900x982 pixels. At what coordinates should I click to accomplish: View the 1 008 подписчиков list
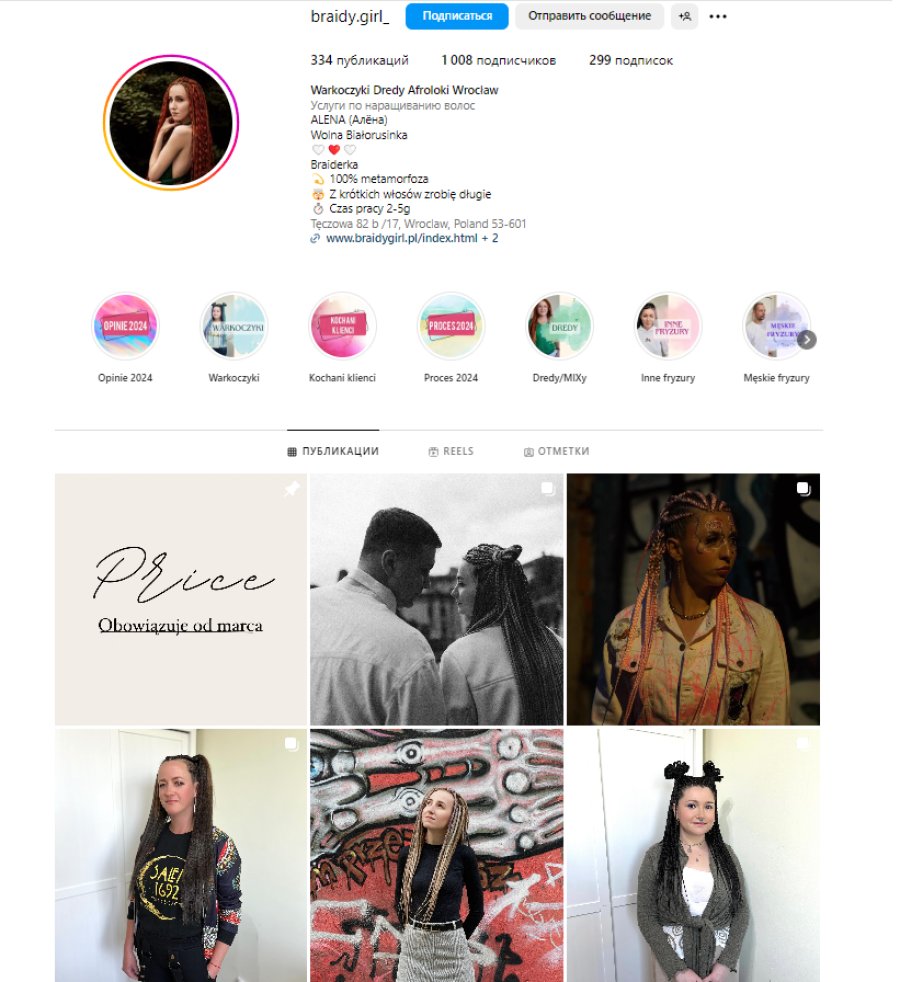tap(499, 61)
